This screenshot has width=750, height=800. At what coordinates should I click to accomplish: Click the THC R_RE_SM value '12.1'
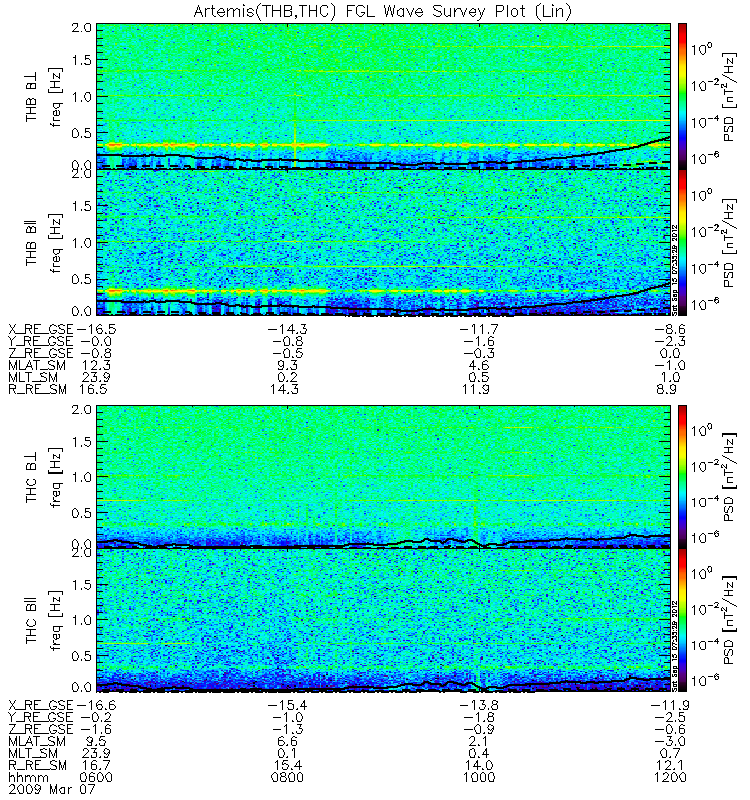click(670, 765)
